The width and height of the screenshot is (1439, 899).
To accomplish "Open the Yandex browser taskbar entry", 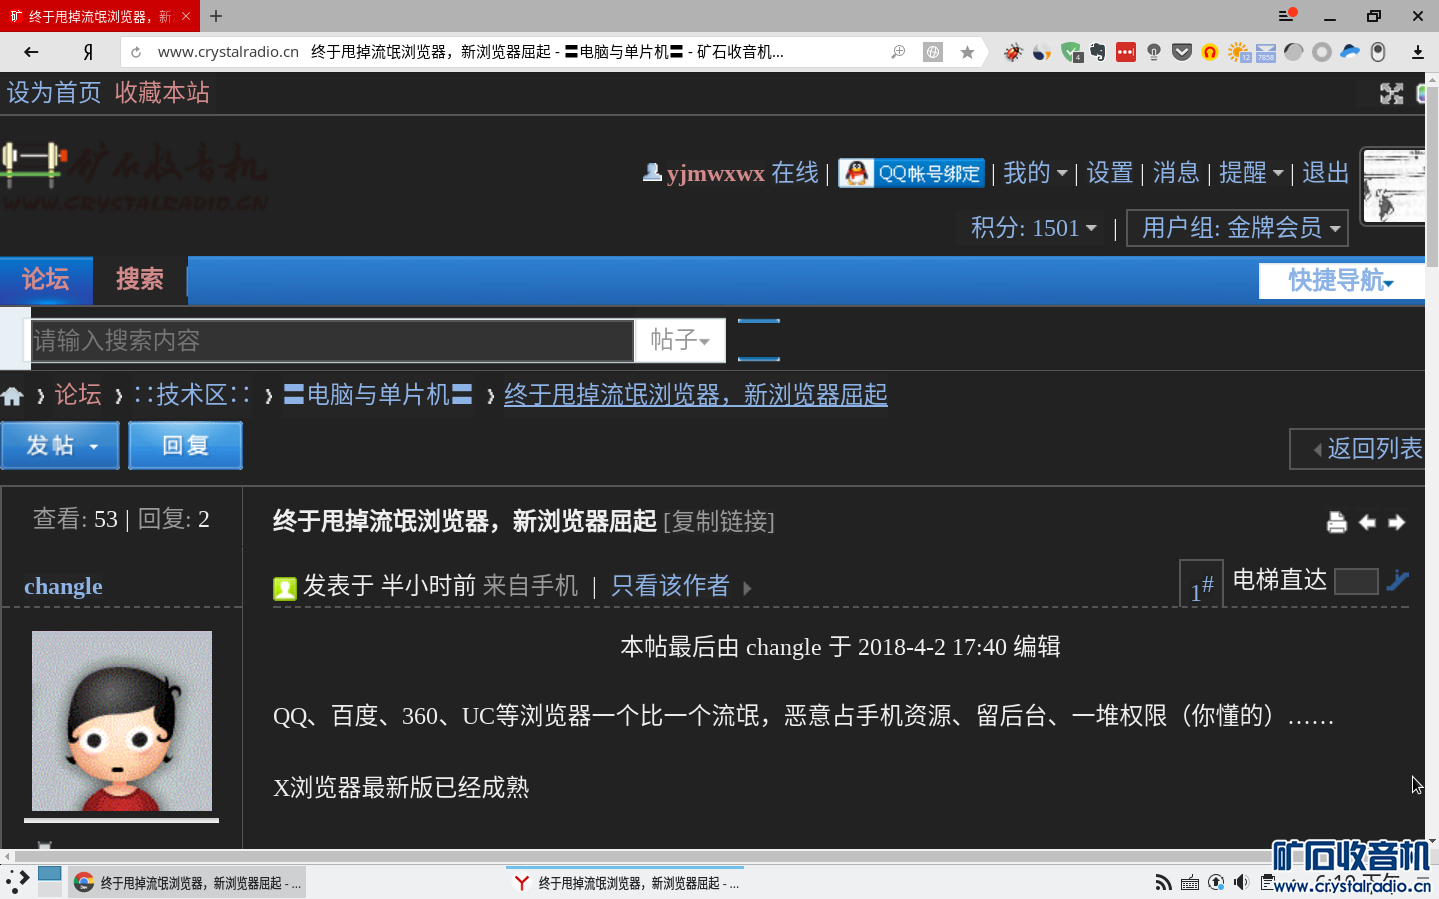I will (x=625, y=883).
